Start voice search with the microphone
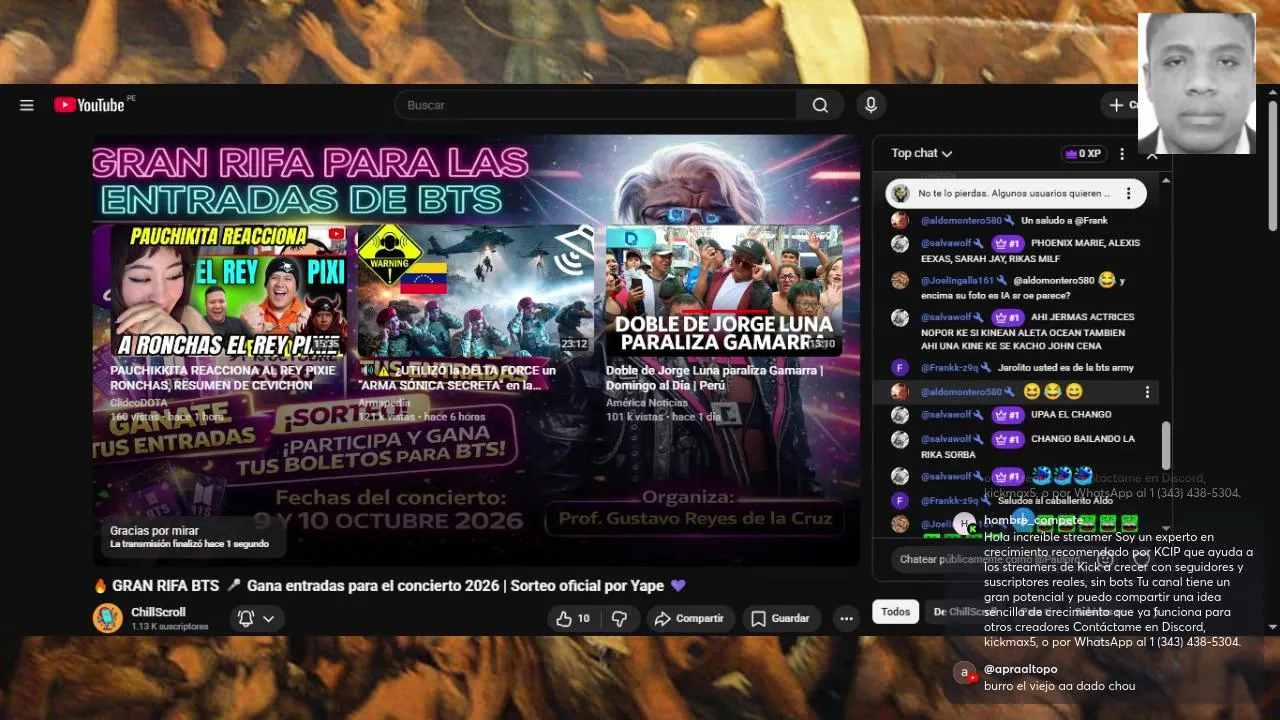The height and width of the screenshot is (720, 1280). tap(871, 105)
